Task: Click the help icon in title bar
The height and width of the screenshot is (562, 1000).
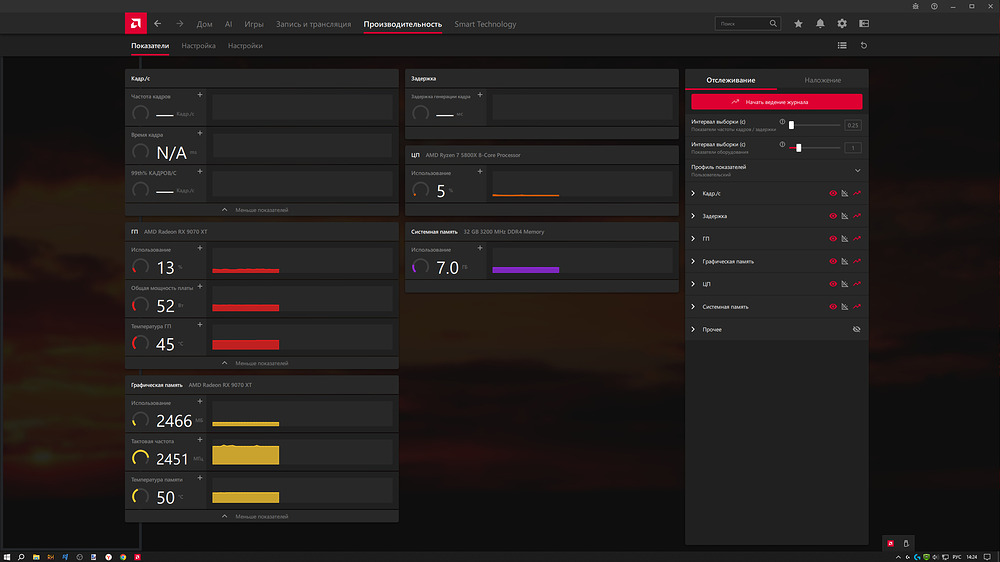Action: point(934,6)
